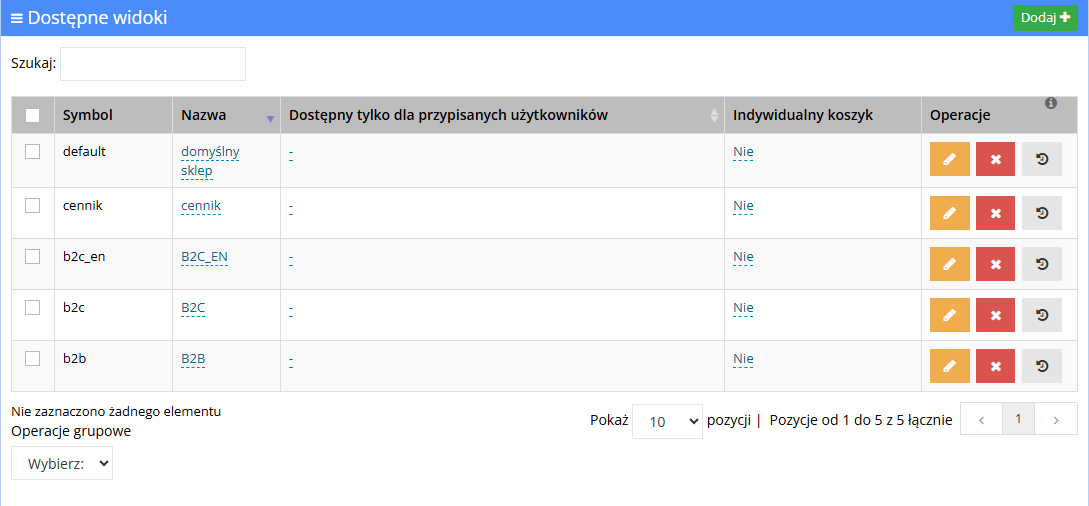This screenshot has width=1089, height=506.
Task: Check the b2b row checkbox
Action: [x=33, y=359]
